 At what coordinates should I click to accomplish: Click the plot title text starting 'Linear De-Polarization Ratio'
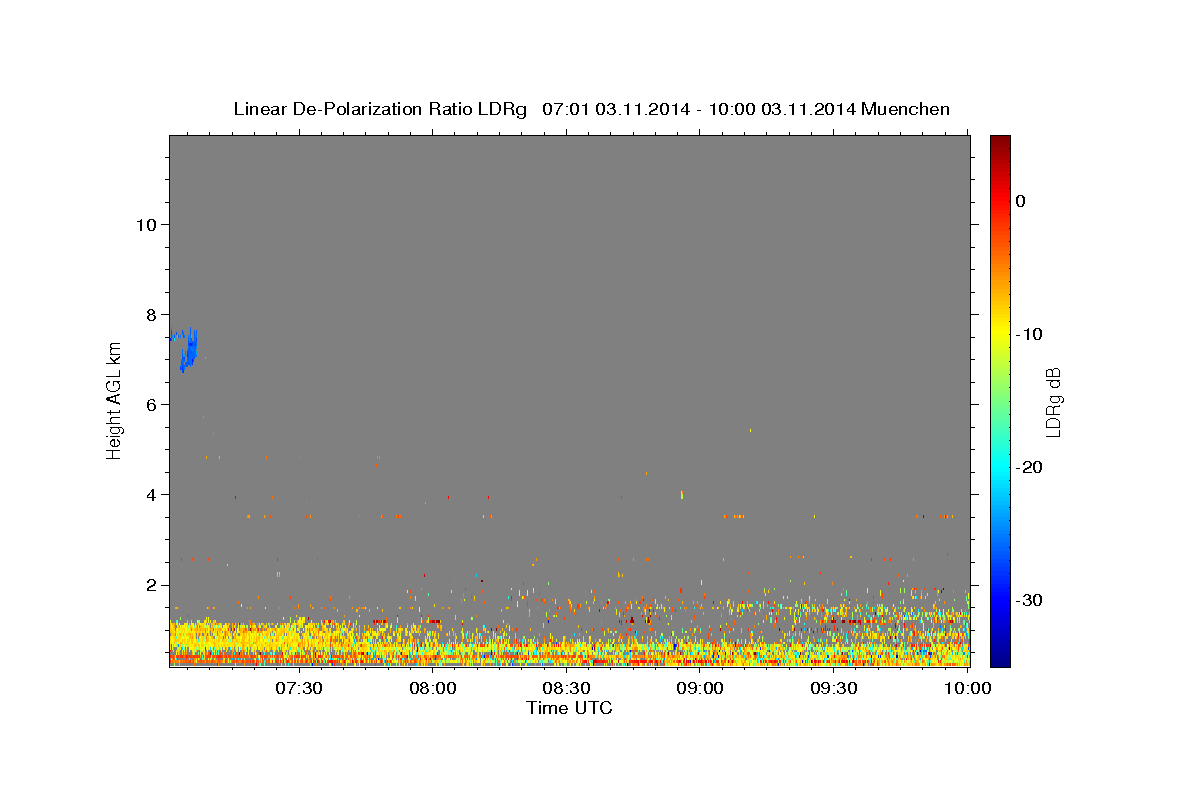pyautogui.click(x=591, y=109)
